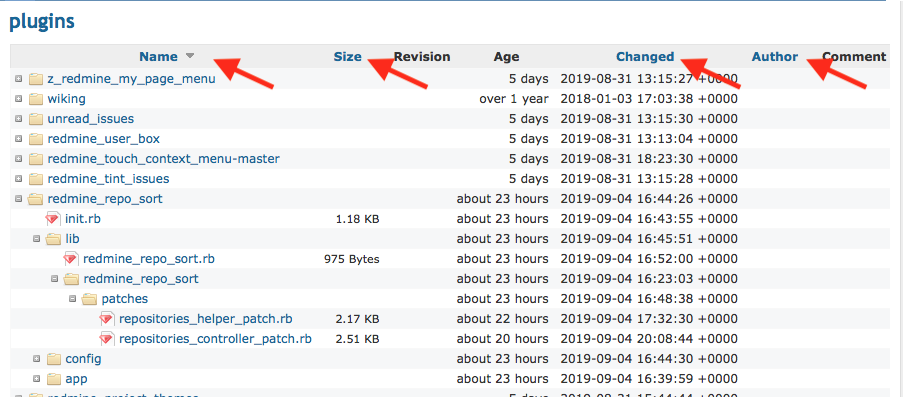Open the patches directory link
The width and height of the screenshot is (903, 397).
pyautogui.click(x=124, y=298)
